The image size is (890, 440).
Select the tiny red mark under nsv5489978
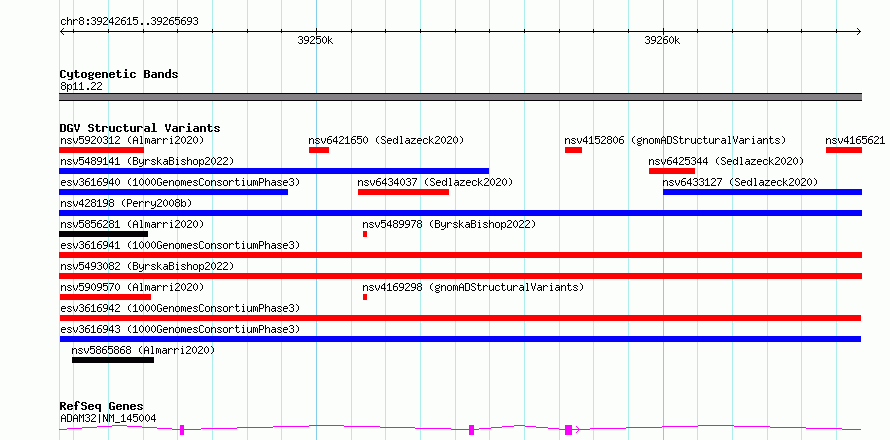pos(365,234)
